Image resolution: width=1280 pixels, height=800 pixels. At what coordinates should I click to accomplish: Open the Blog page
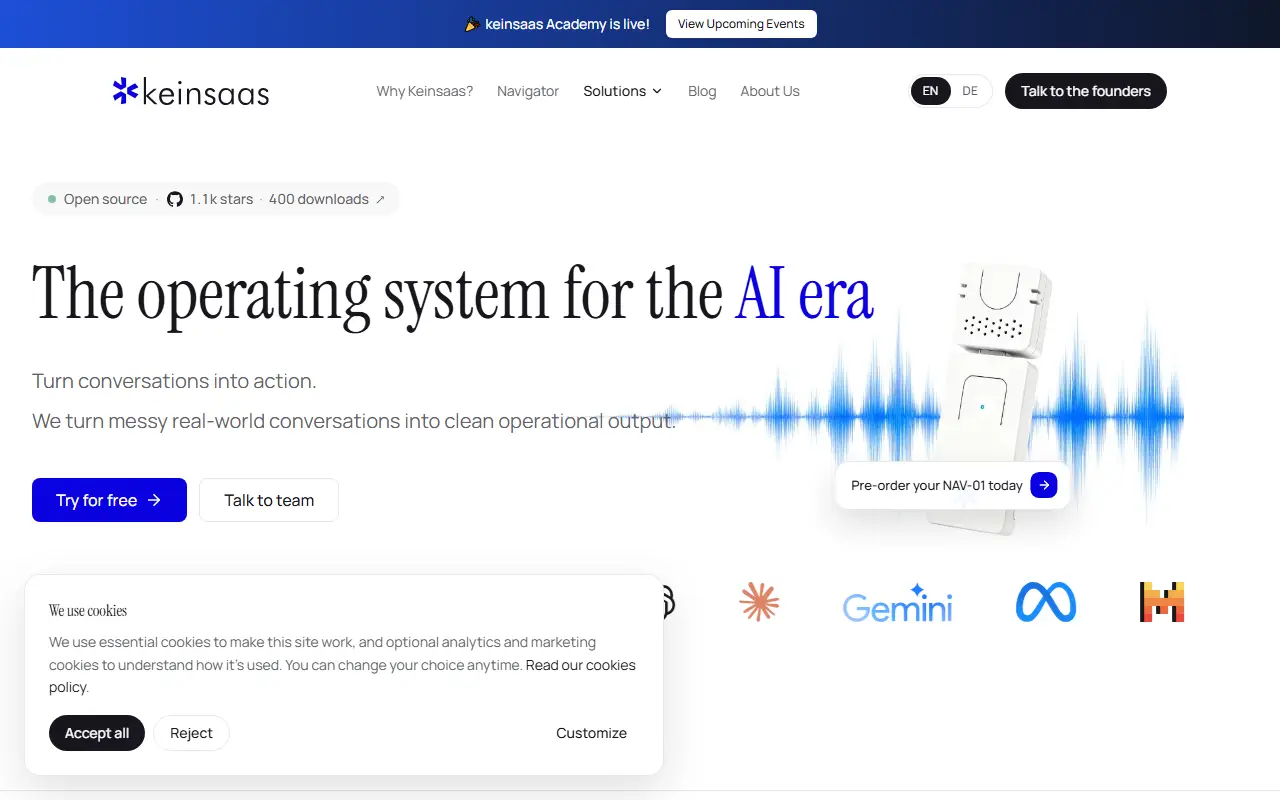[x=702, y=91]
